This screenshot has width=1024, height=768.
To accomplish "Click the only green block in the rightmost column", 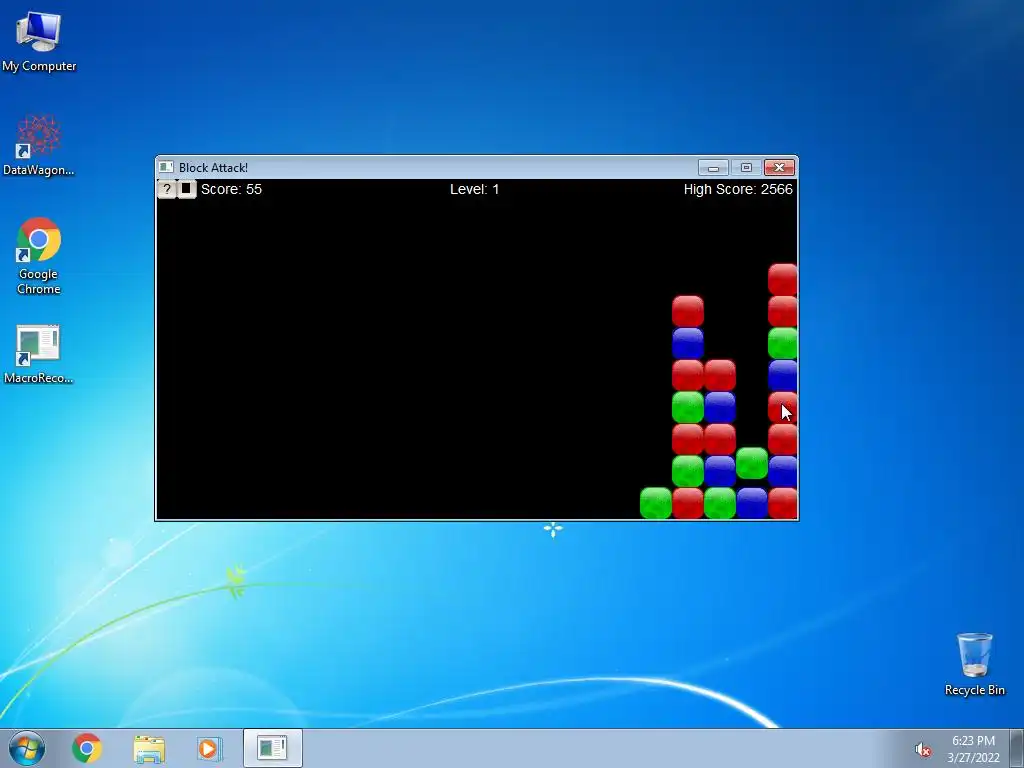I will coord(782,344).
